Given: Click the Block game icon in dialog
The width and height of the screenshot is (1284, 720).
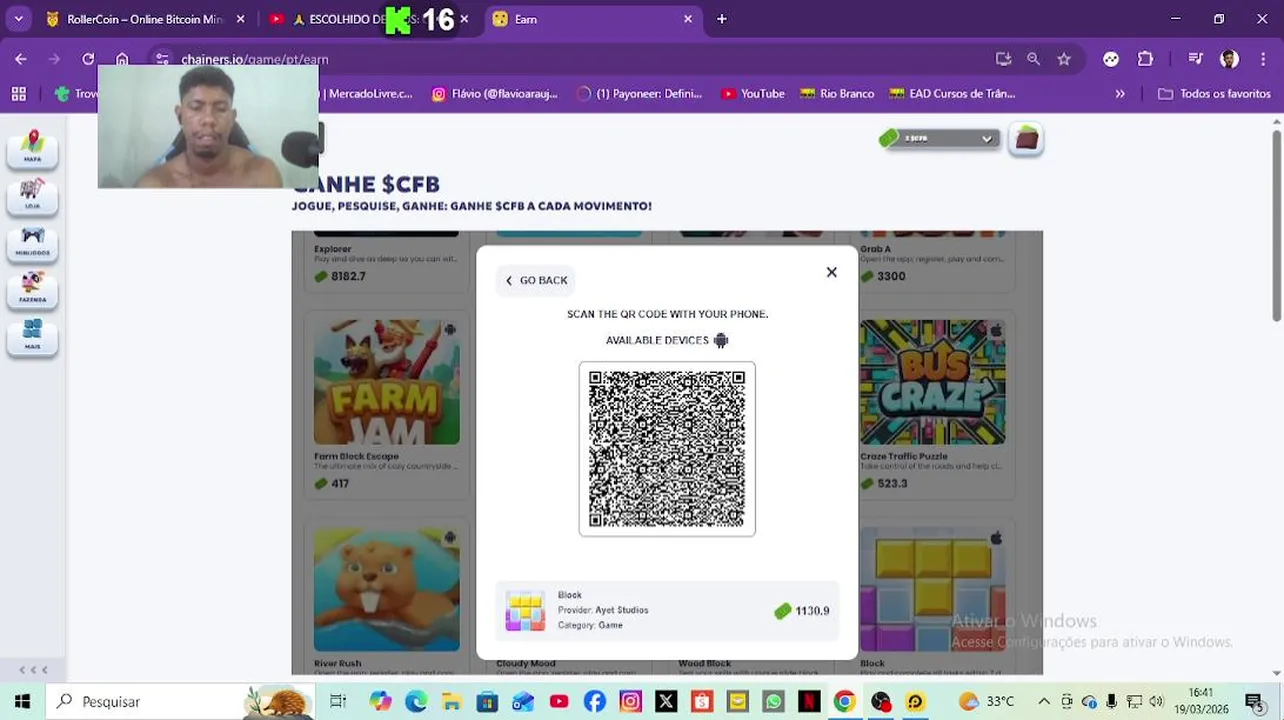Looking at the screenshot, I should pos(525,610).
